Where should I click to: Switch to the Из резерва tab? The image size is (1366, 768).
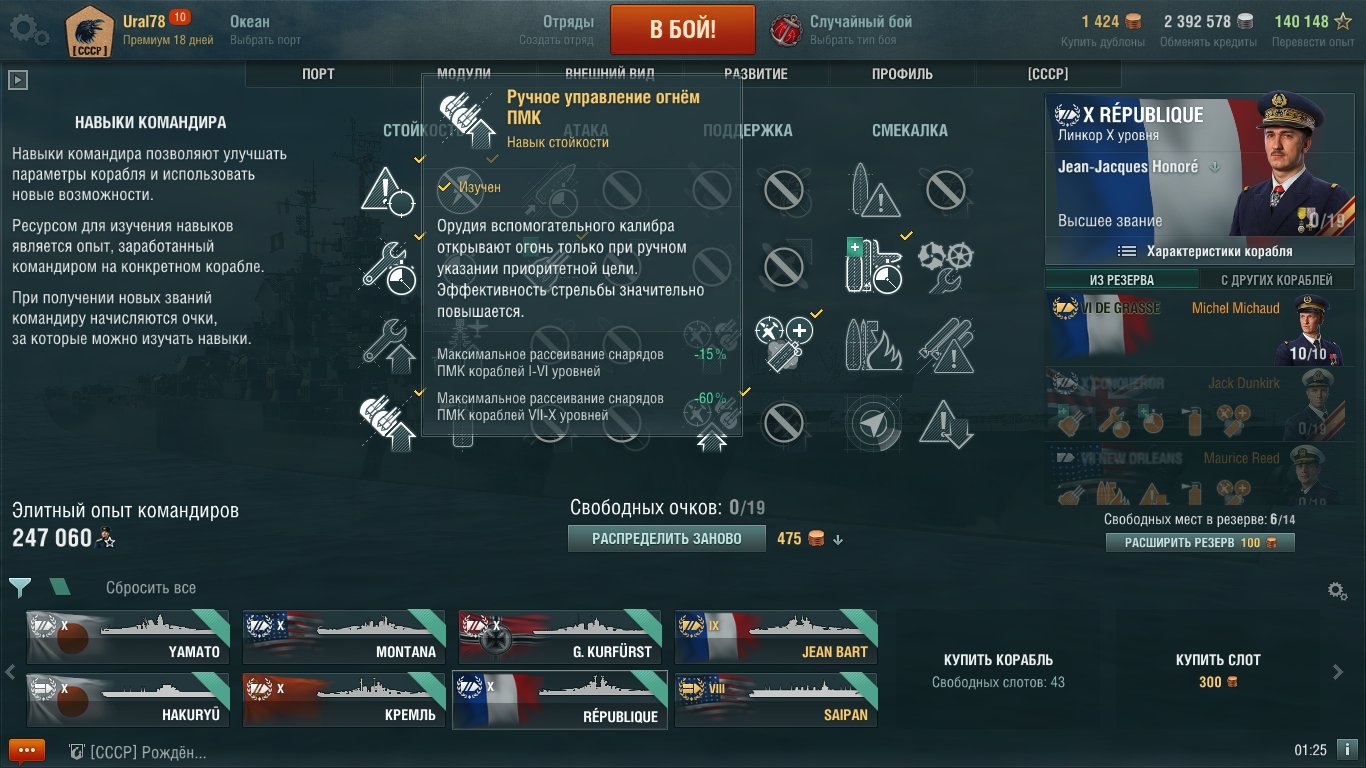click(x=1121, y=280)
